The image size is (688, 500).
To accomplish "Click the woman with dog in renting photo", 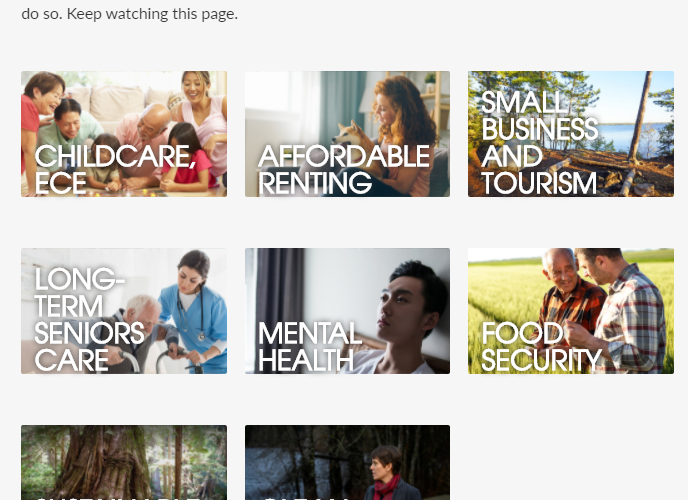I will [386, 132].
